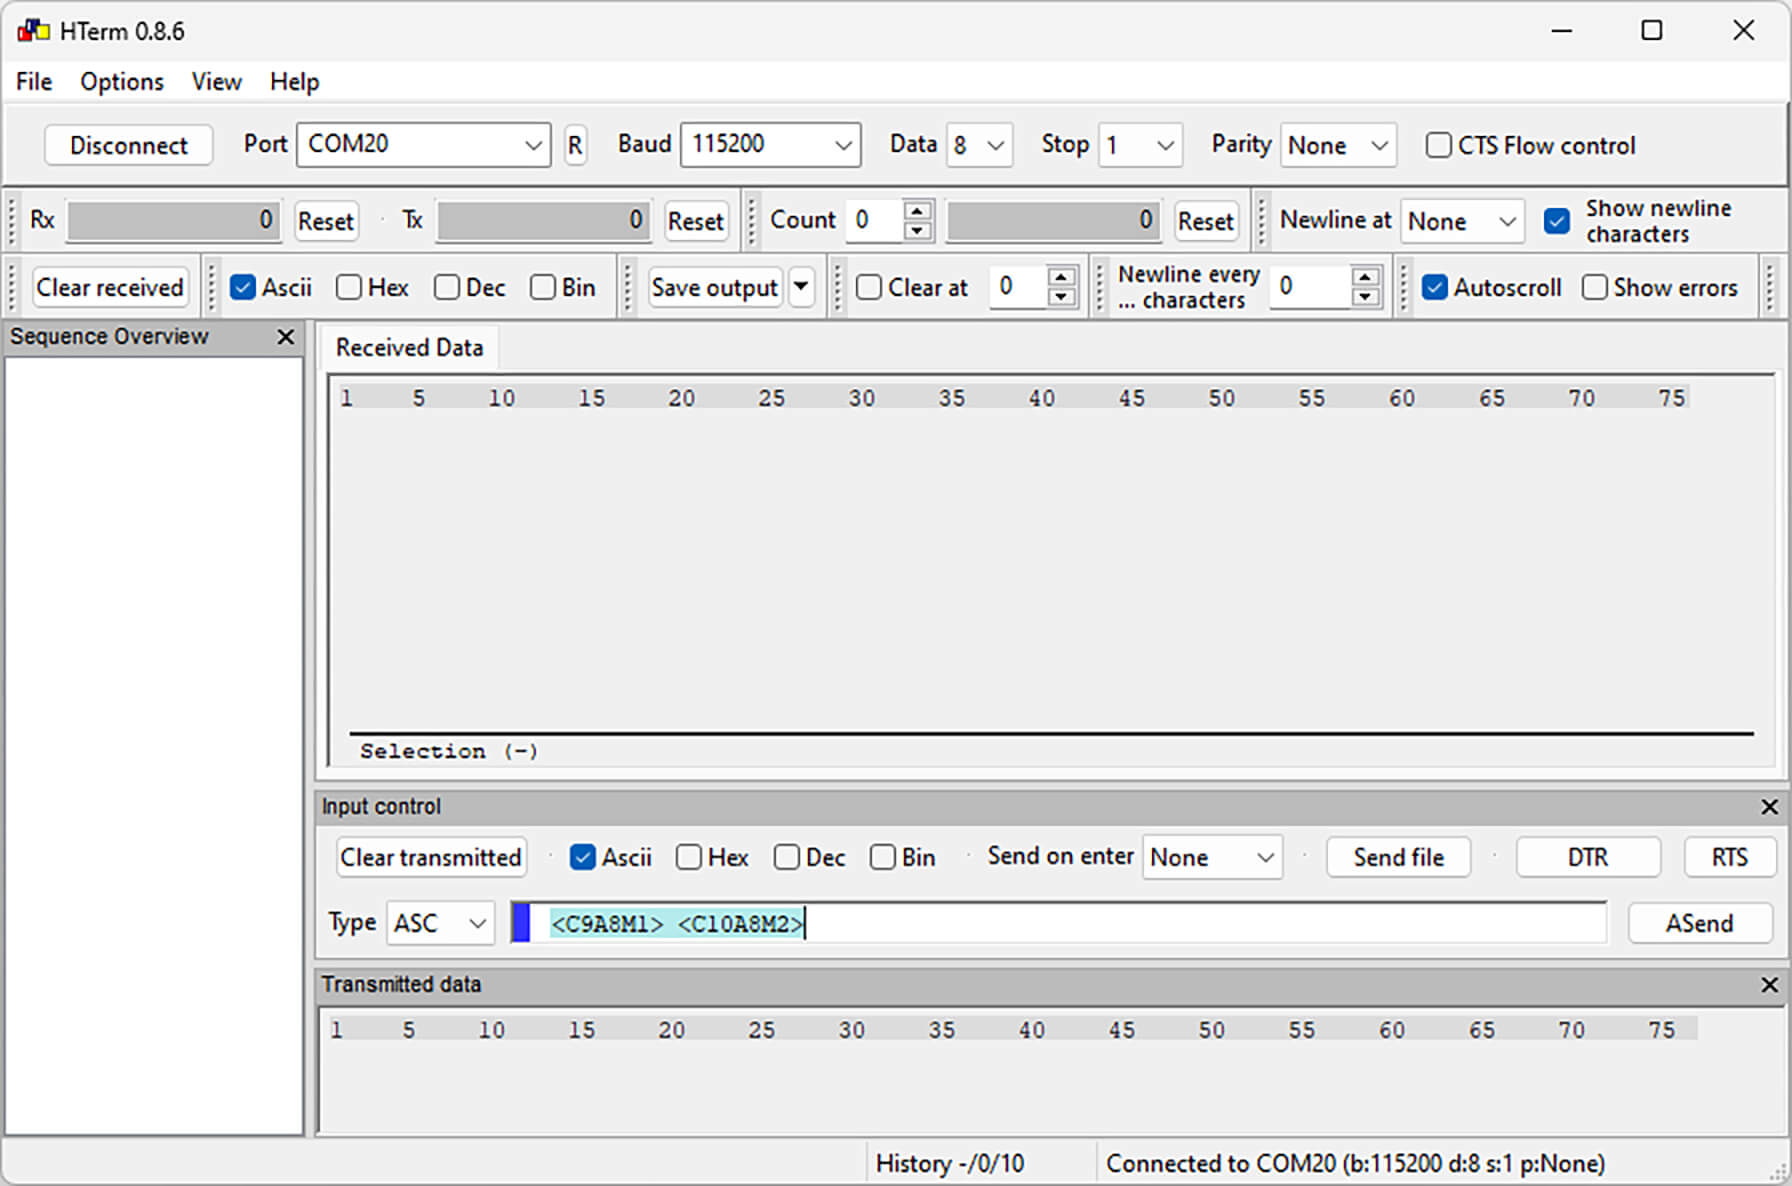This screenshot has width=1792, height=1186.
Task: Click the blue input marker block
Action: tap(521, 922)
